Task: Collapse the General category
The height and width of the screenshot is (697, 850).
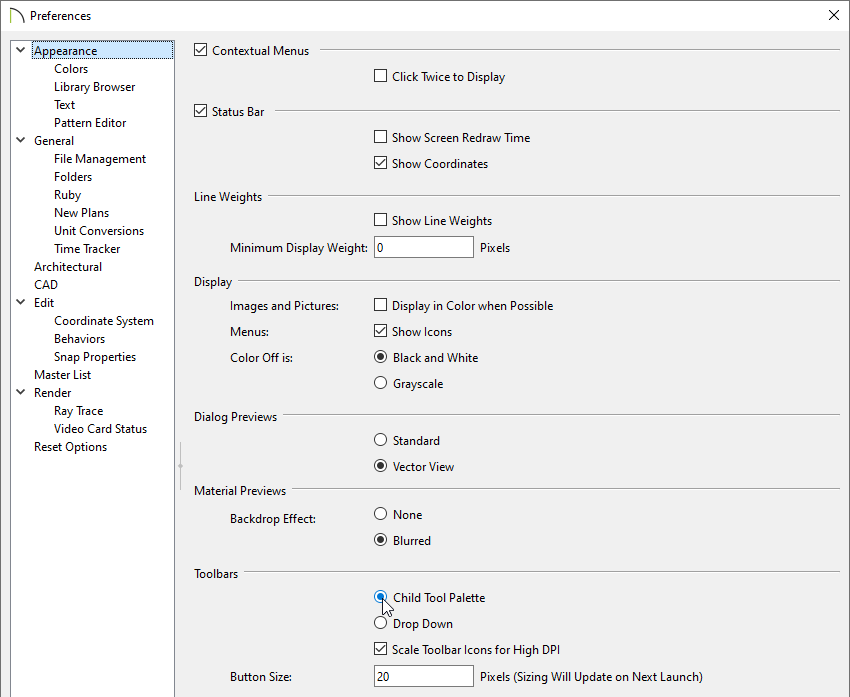Action: pyautogui.click(x=20, y=140)
